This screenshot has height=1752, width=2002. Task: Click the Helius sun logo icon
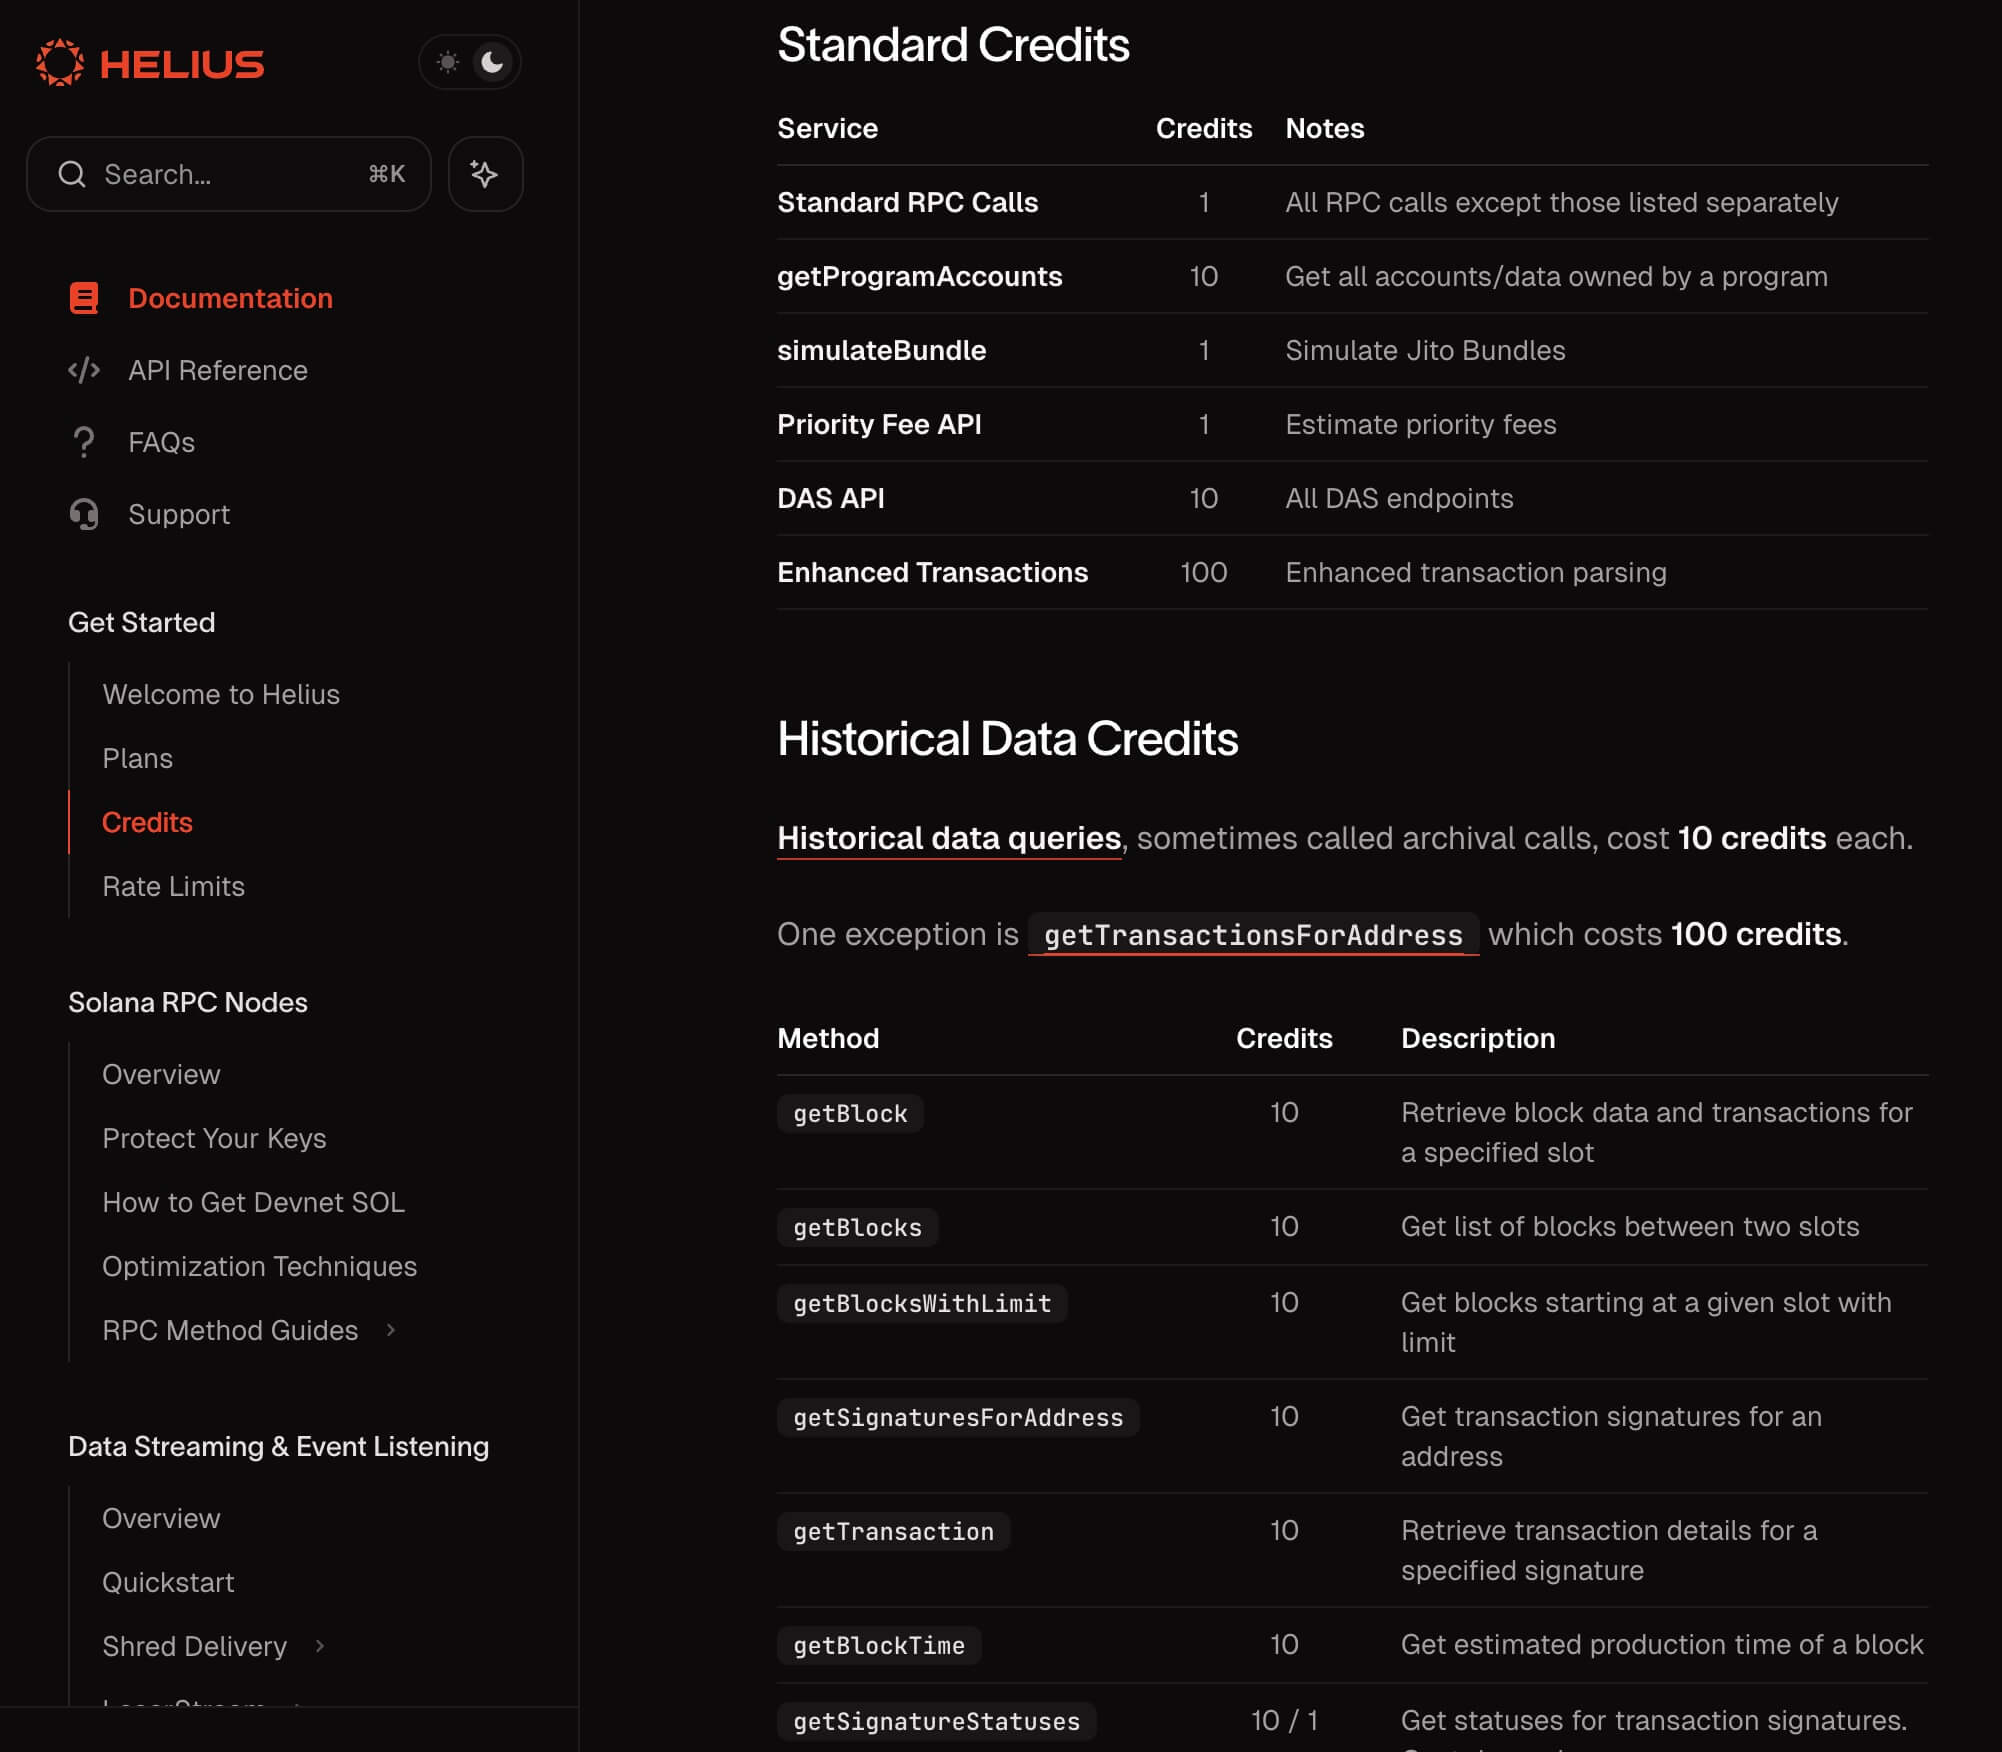(x=60, y=63)
